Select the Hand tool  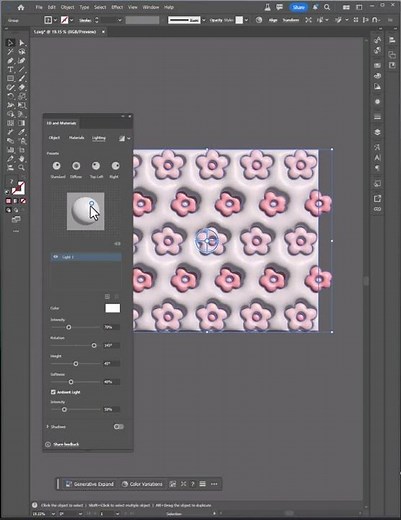pyautogui.click(x=22, y=159)
